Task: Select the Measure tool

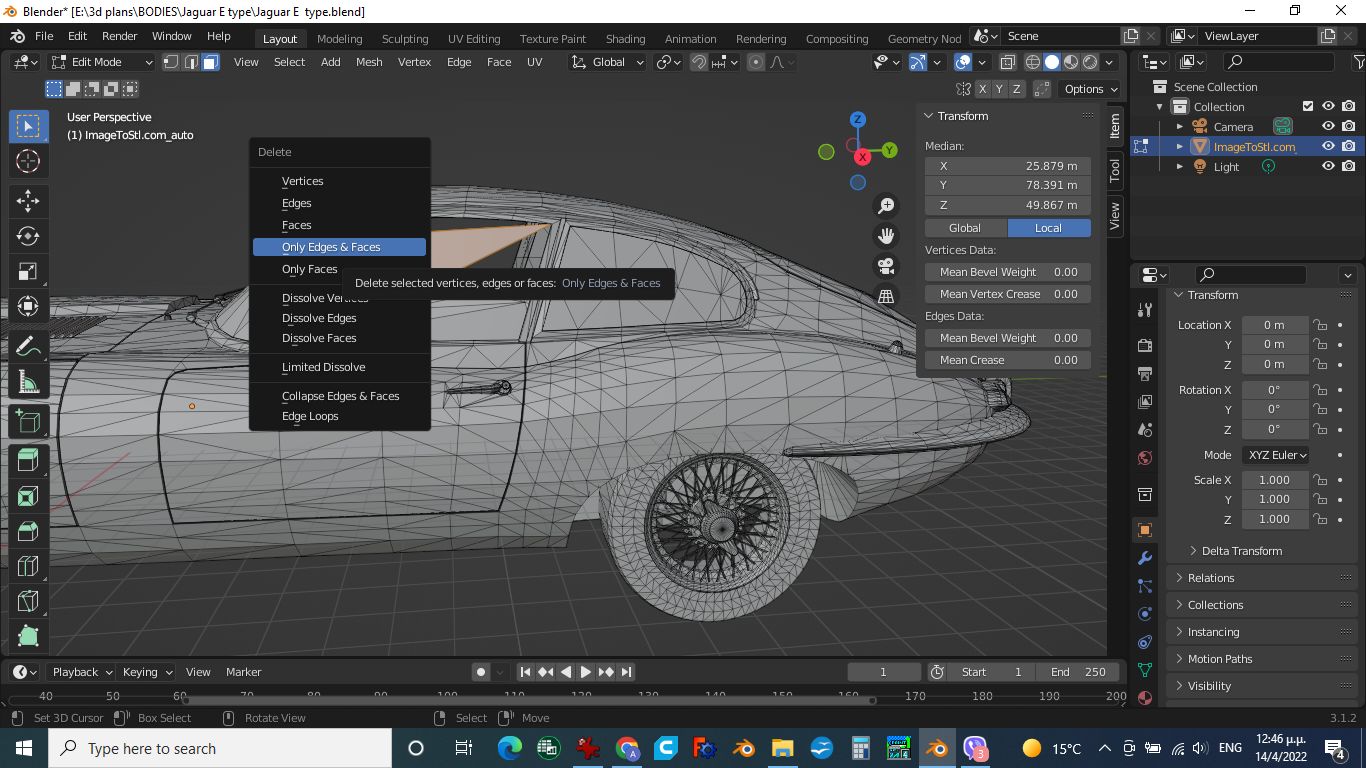Action: [28, 382]
